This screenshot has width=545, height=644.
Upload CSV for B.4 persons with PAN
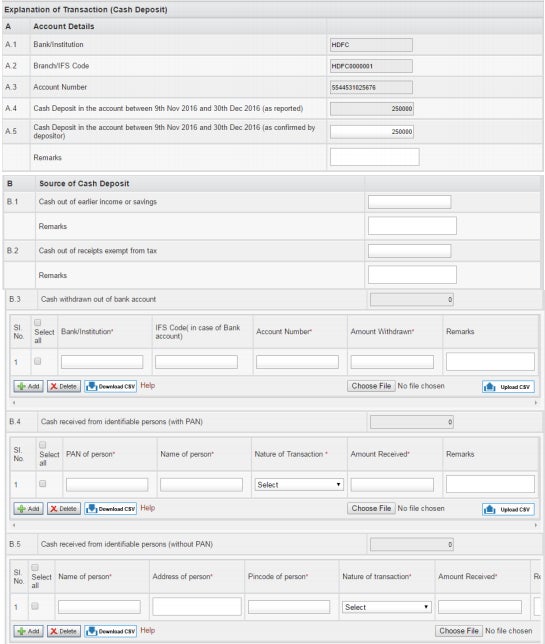pyautogui.click(x=508, y=509)
